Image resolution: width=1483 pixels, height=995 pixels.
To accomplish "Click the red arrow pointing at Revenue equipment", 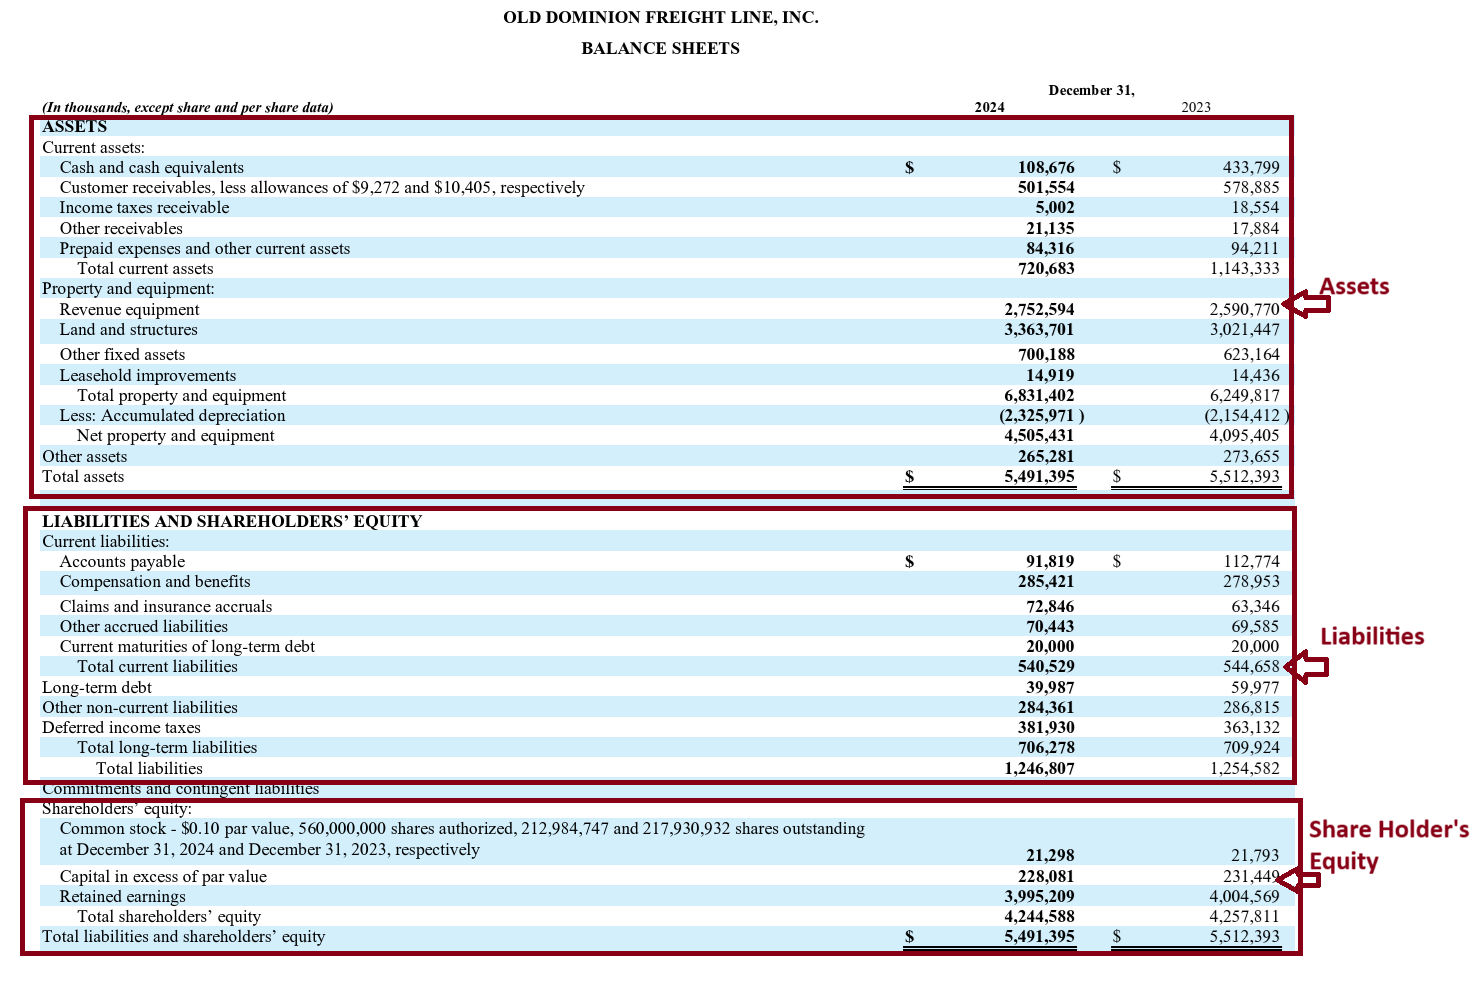I will pyautogui.click(x=1306, y=303).
